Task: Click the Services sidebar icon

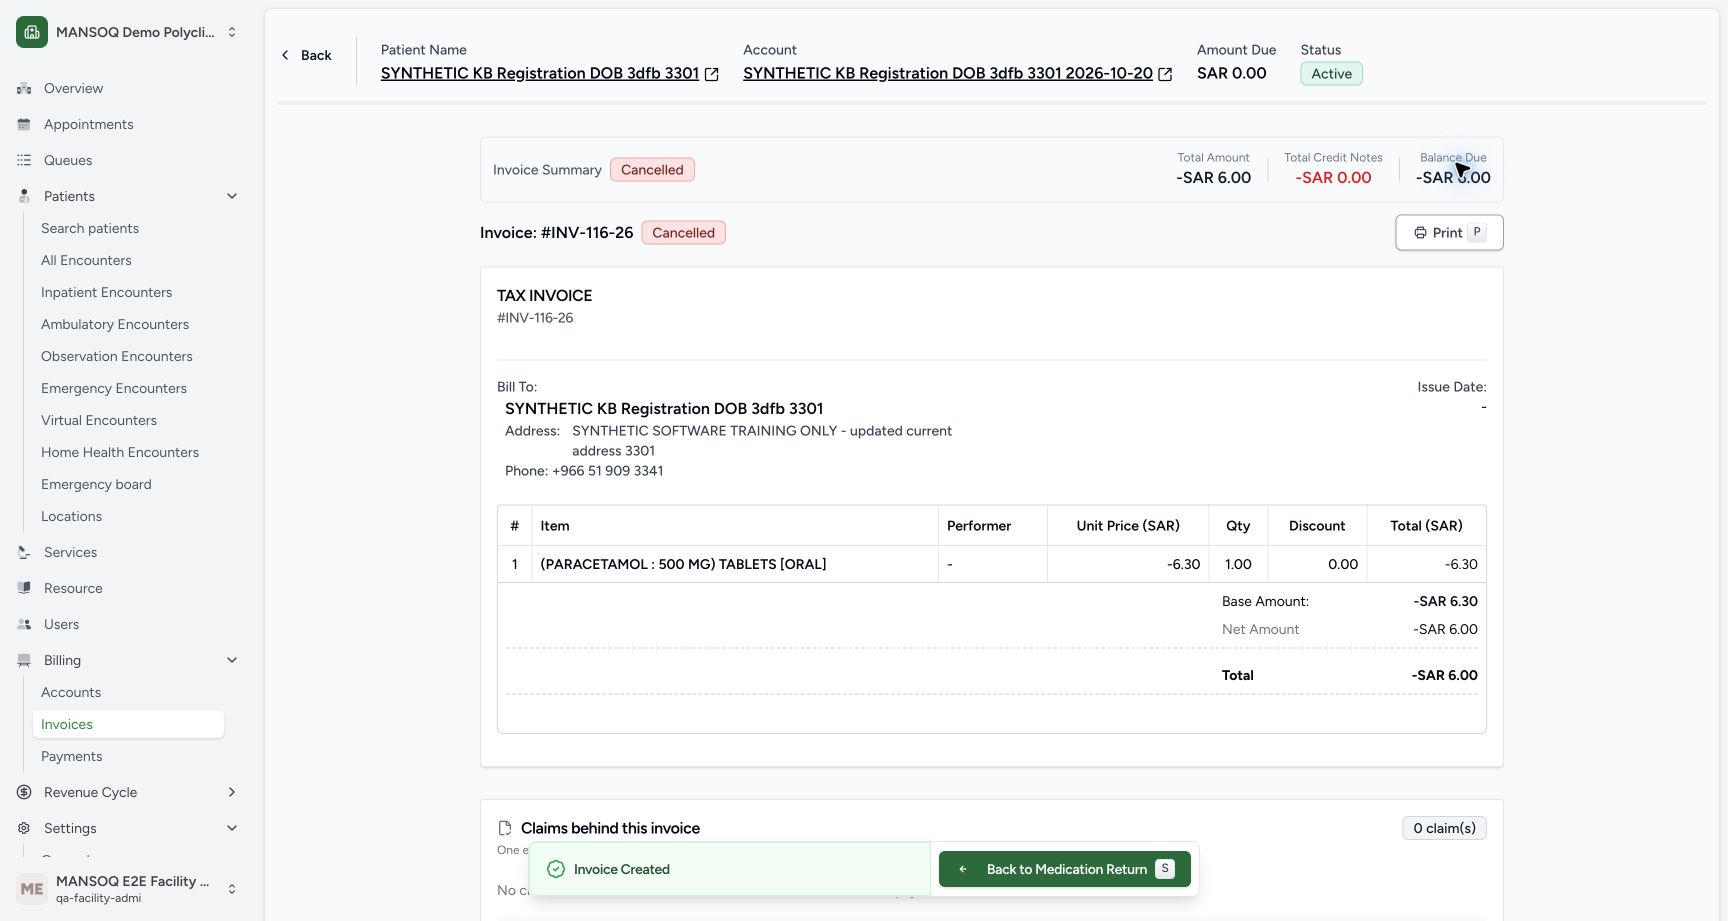Action: coord(24,552)
